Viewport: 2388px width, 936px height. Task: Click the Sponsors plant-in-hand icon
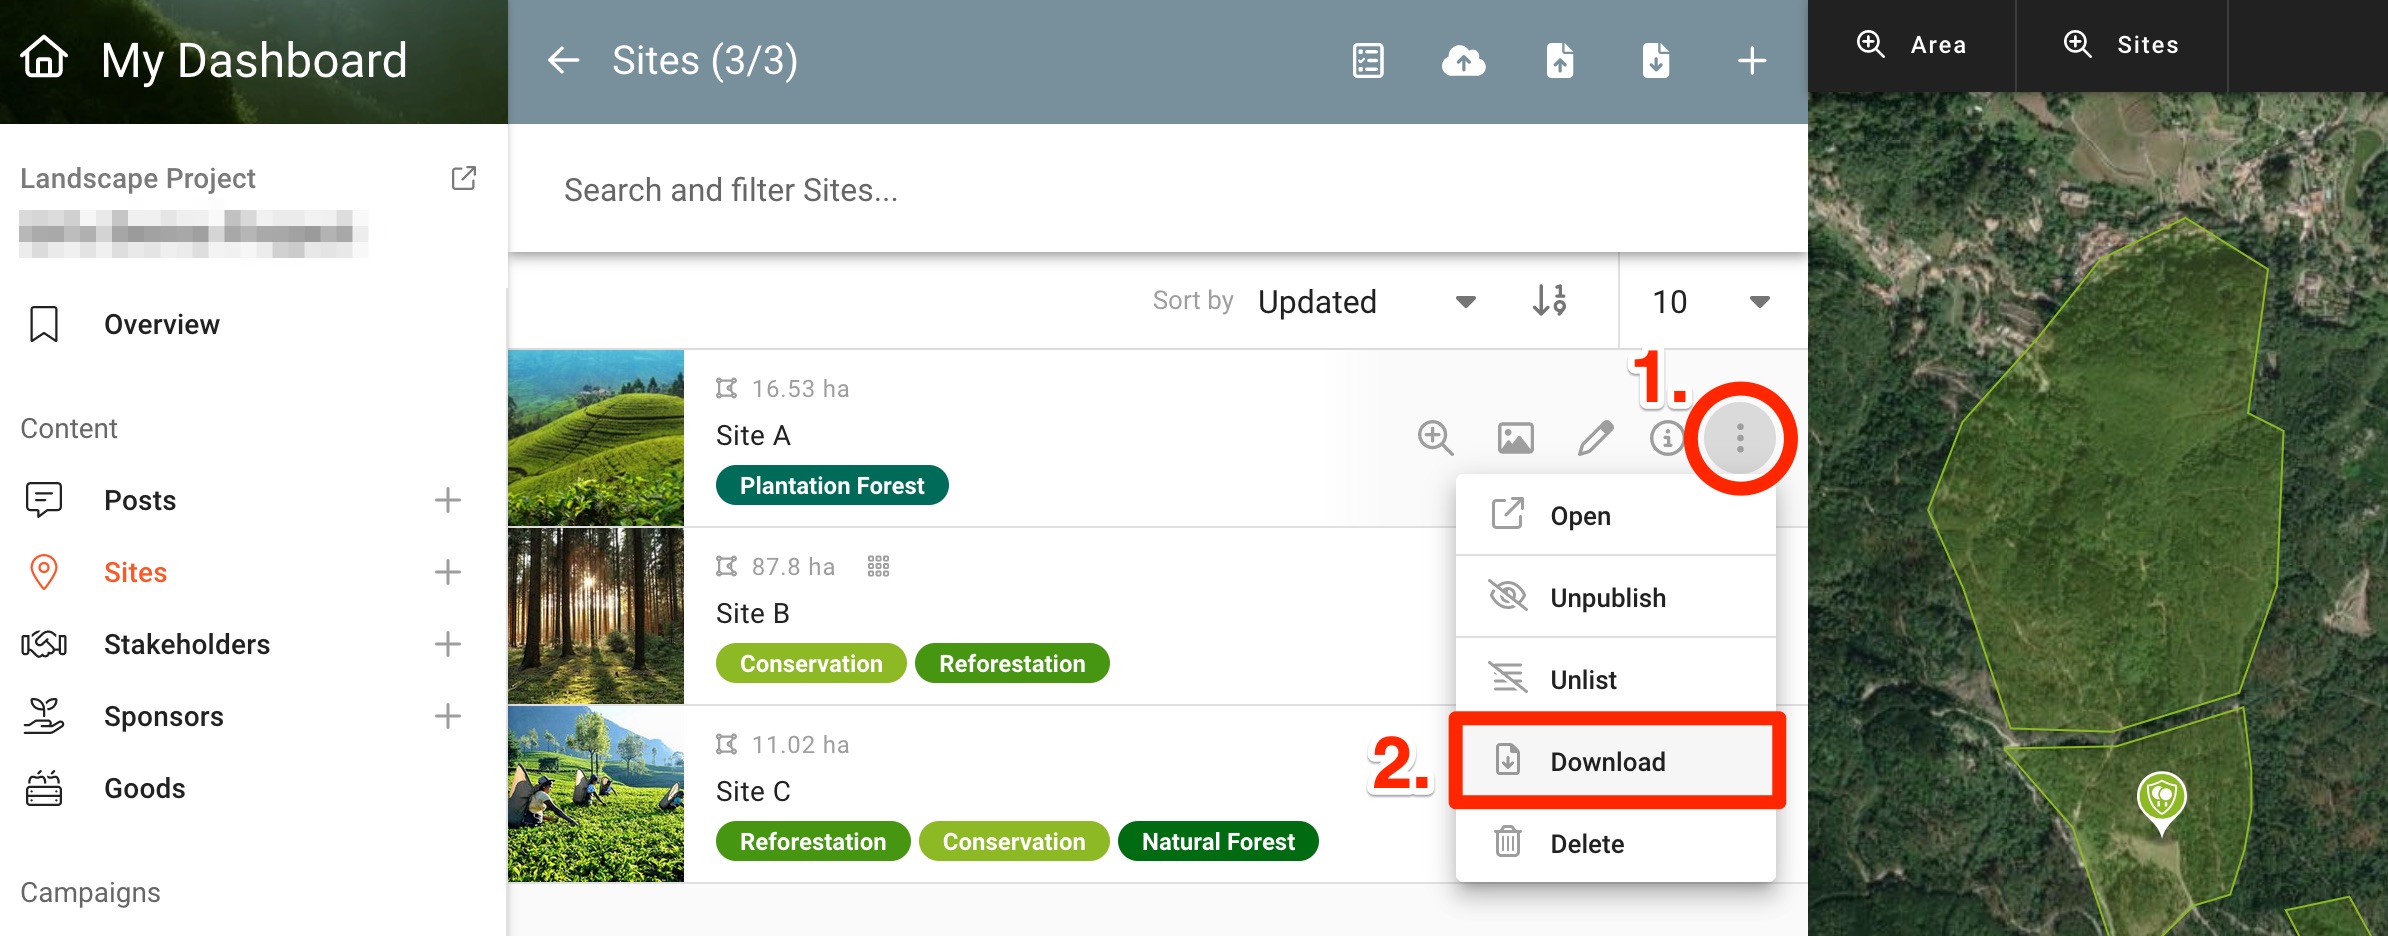[44, 716]
